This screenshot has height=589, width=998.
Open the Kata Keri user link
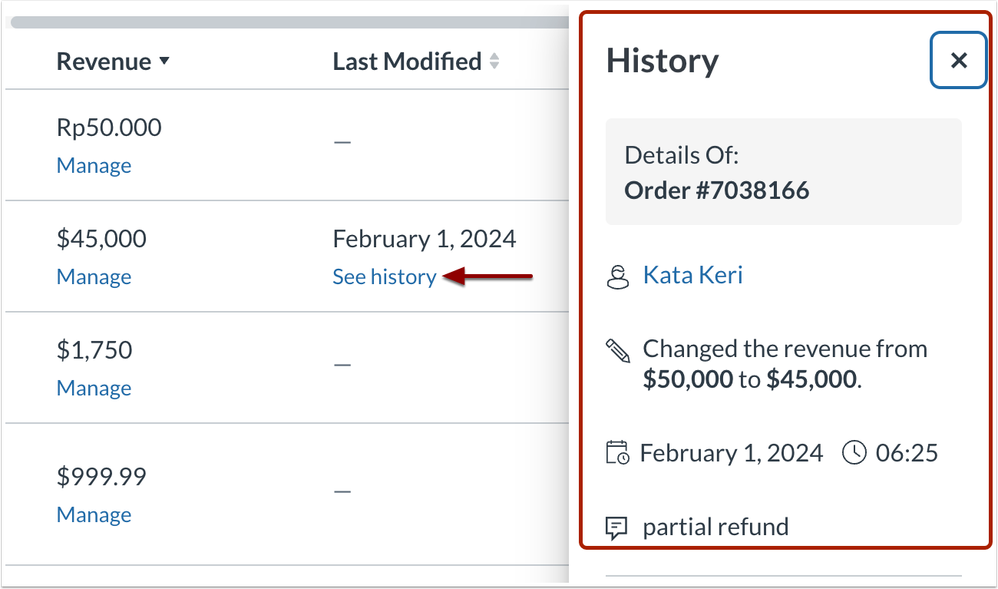click(692, 275)
